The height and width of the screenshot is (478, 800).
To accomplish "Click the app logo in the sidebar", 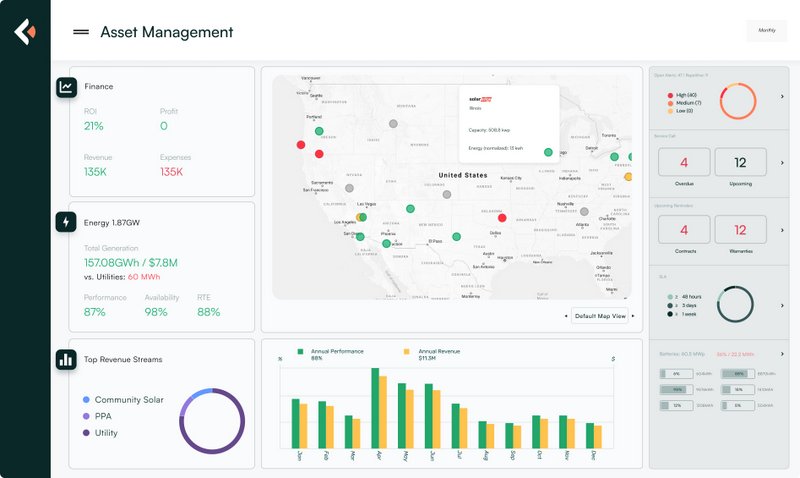I will click(25, 32).
